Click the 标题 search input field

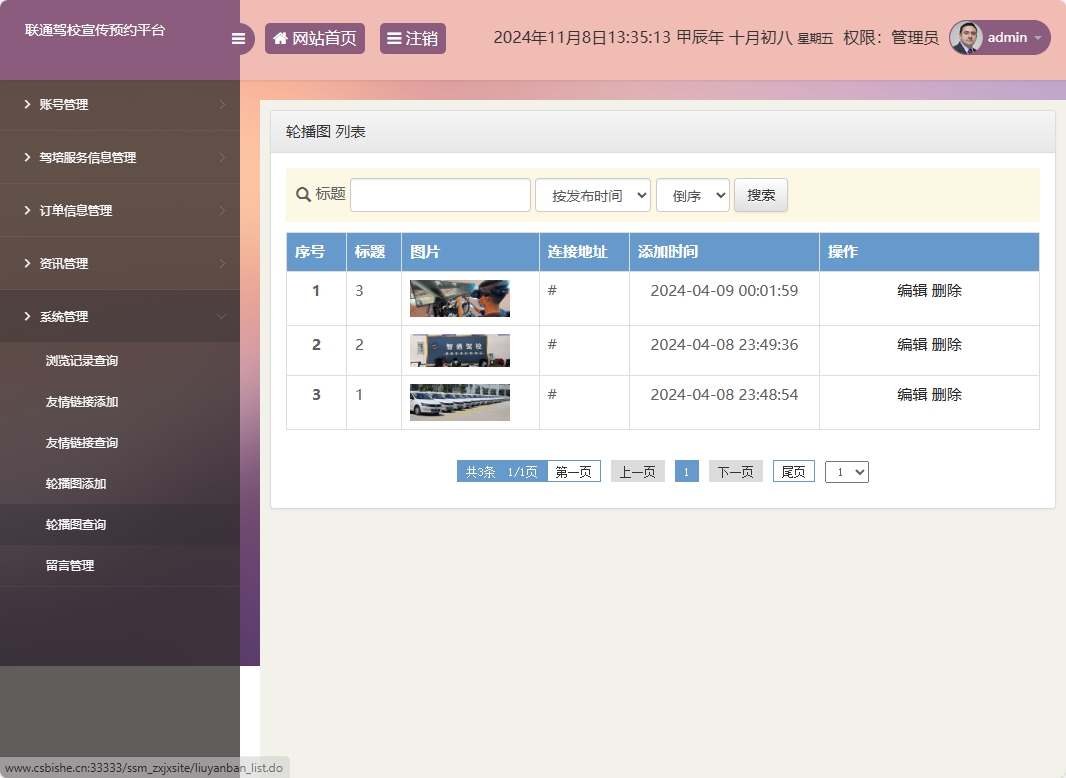click(x=440, y=195)
